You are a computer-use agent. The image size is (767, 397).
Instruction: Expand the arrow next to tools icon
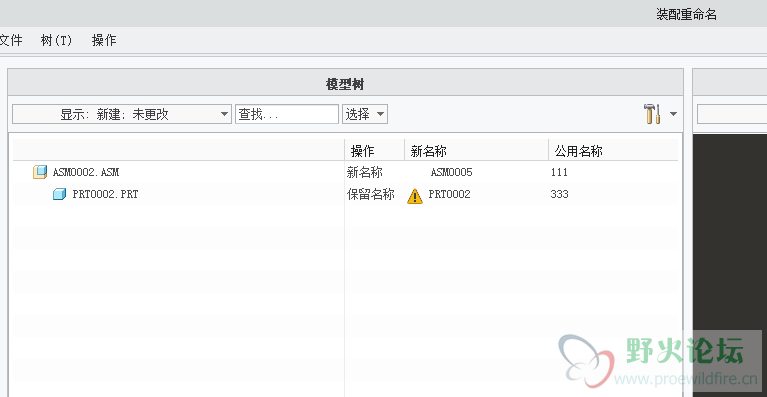(x=674, y=114)
